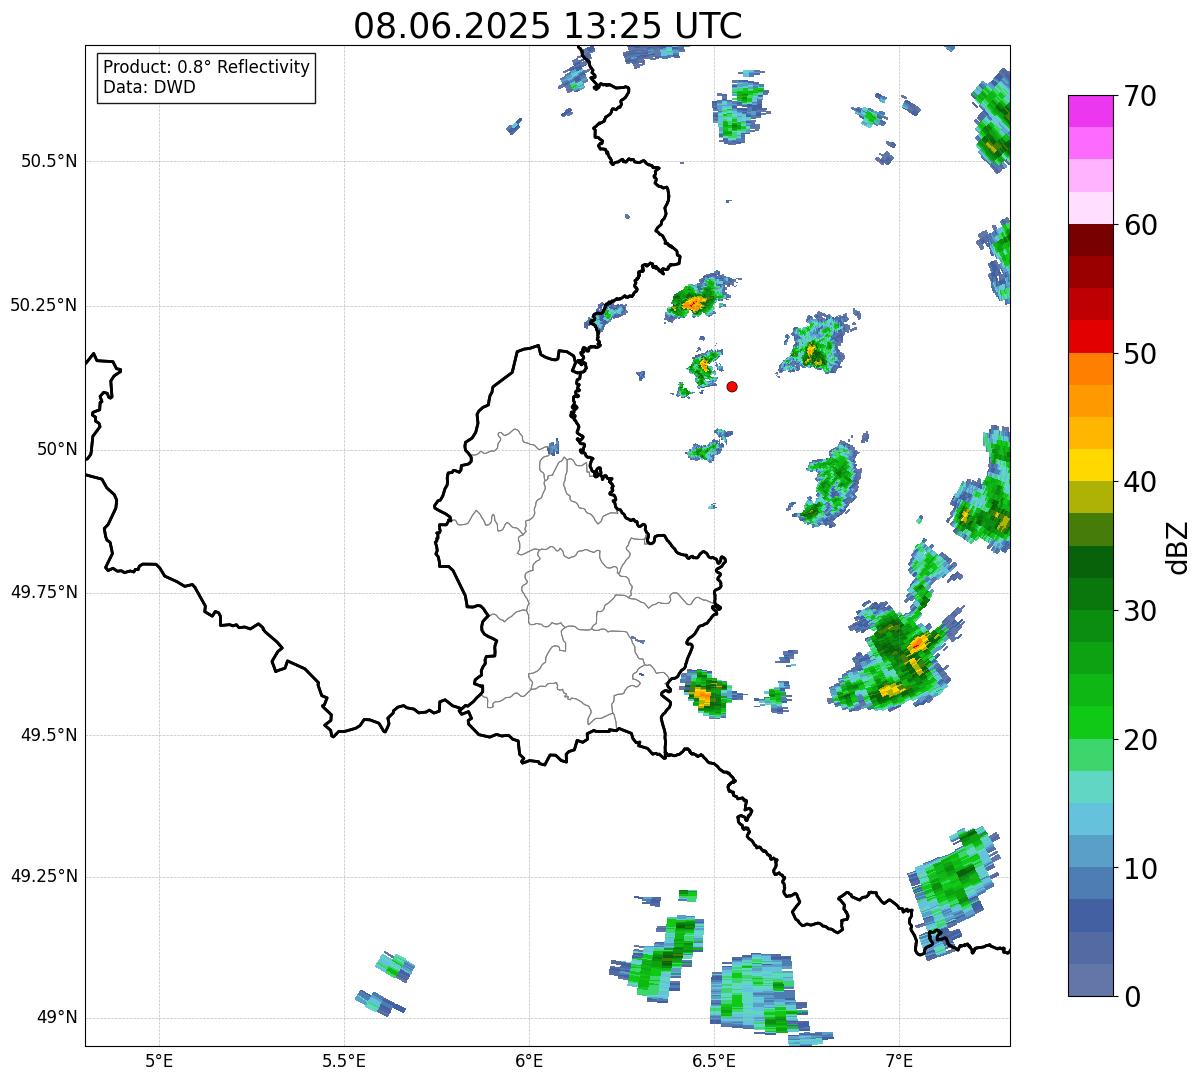Pick the yellow swatch just above 40 dBZ

click(x=1090, y=465)
